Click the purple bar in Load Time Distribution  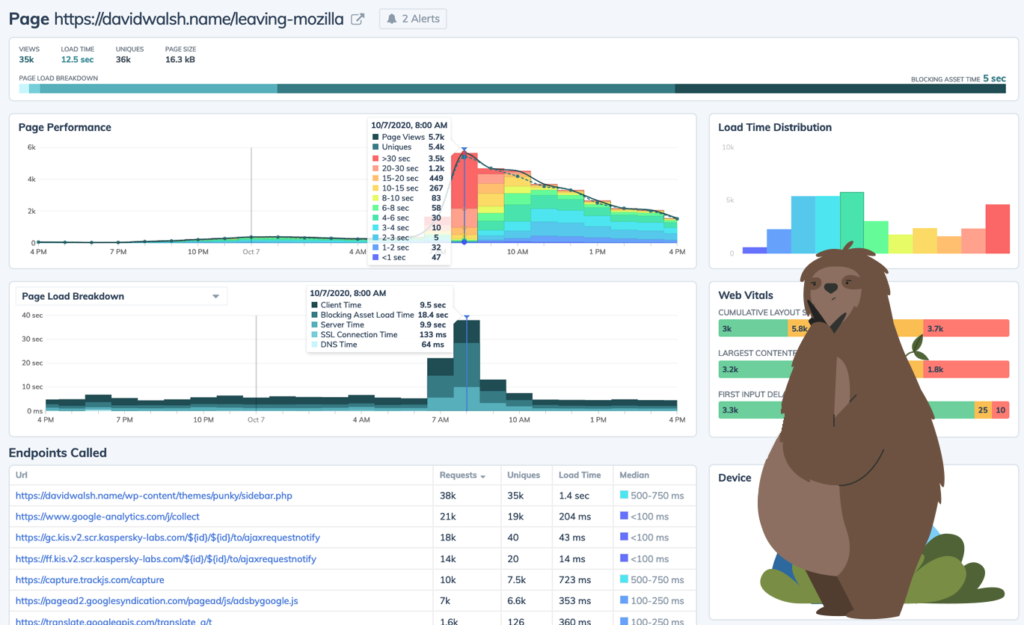754,250
